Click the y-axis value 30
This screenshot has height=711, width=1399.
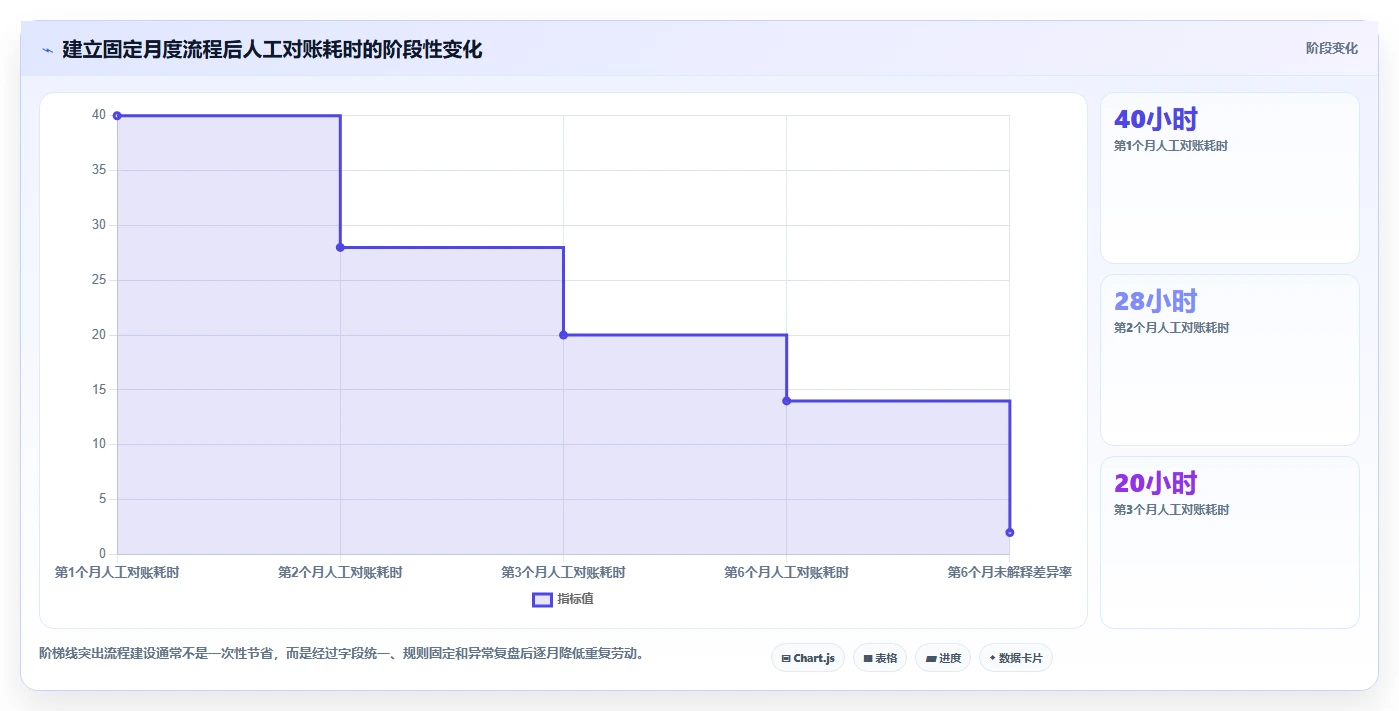coord(99,225)
